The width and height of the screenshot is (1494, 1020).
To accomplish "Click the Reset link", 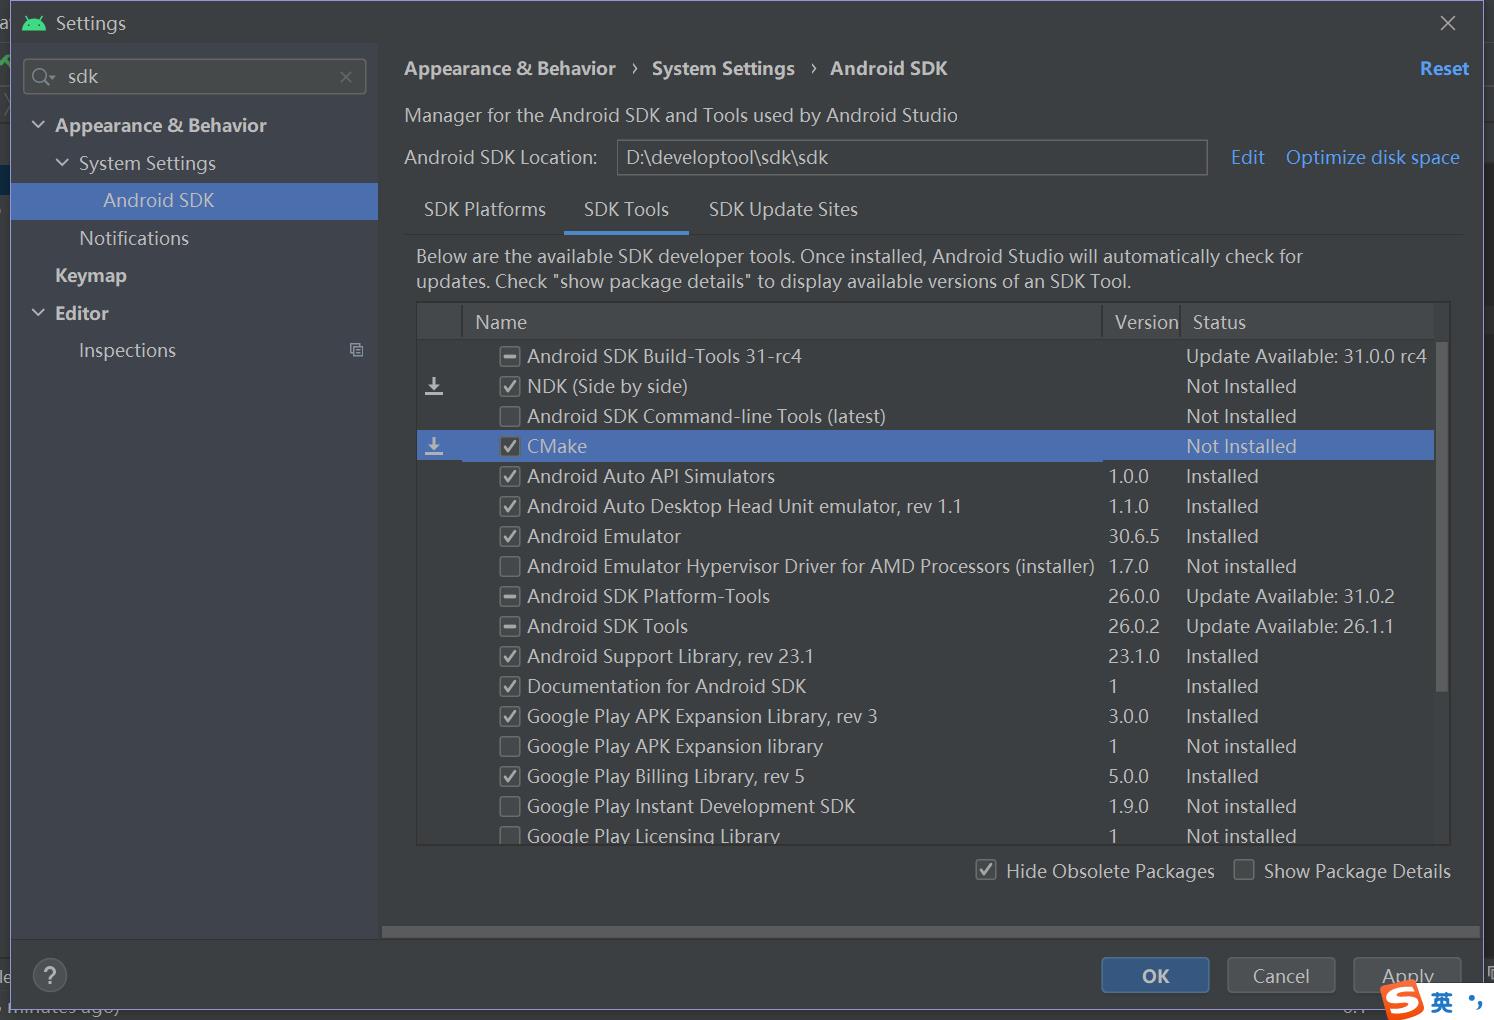I will [x=1444, y=68].
